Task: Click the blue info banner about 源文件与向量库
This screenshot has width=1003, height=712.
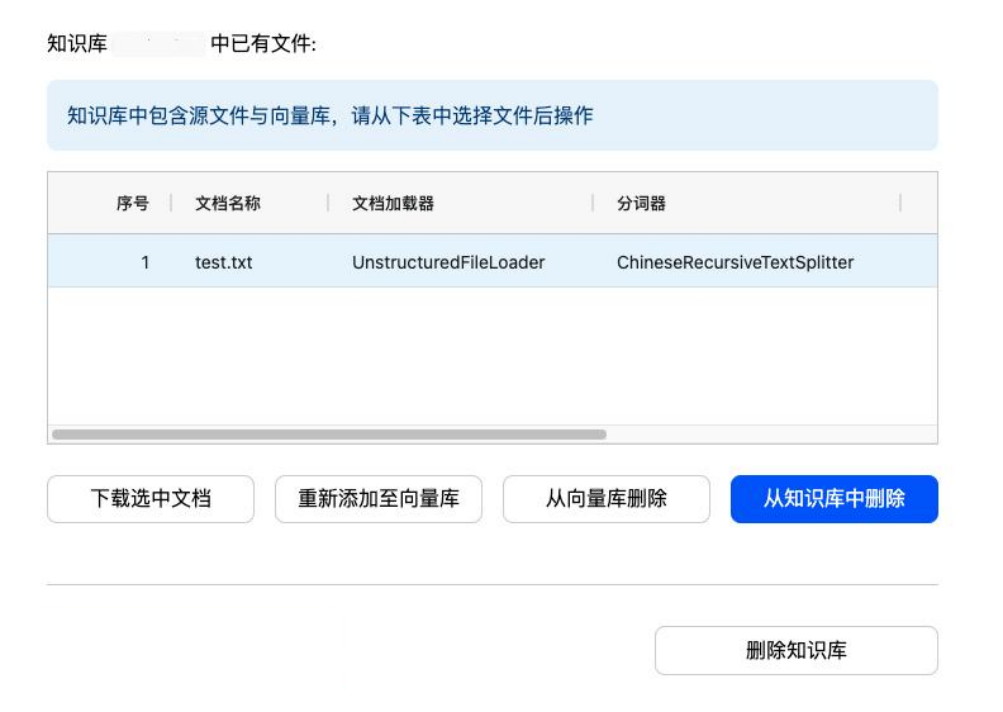Action: point(492,116)
